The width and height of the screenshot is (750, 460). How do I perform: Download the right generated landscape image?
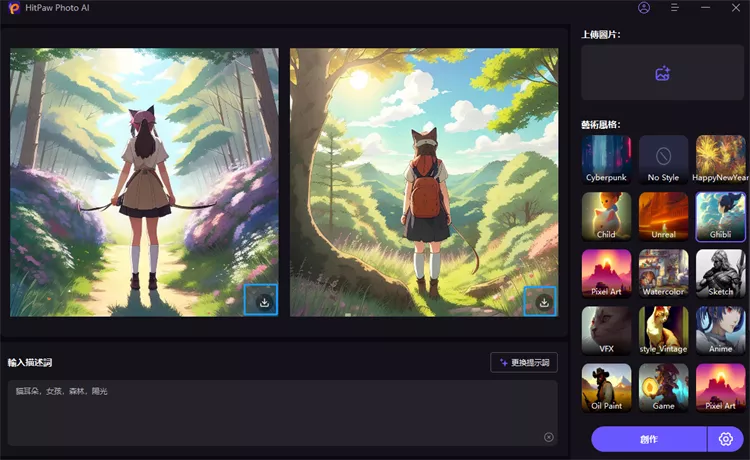point(543,301)
